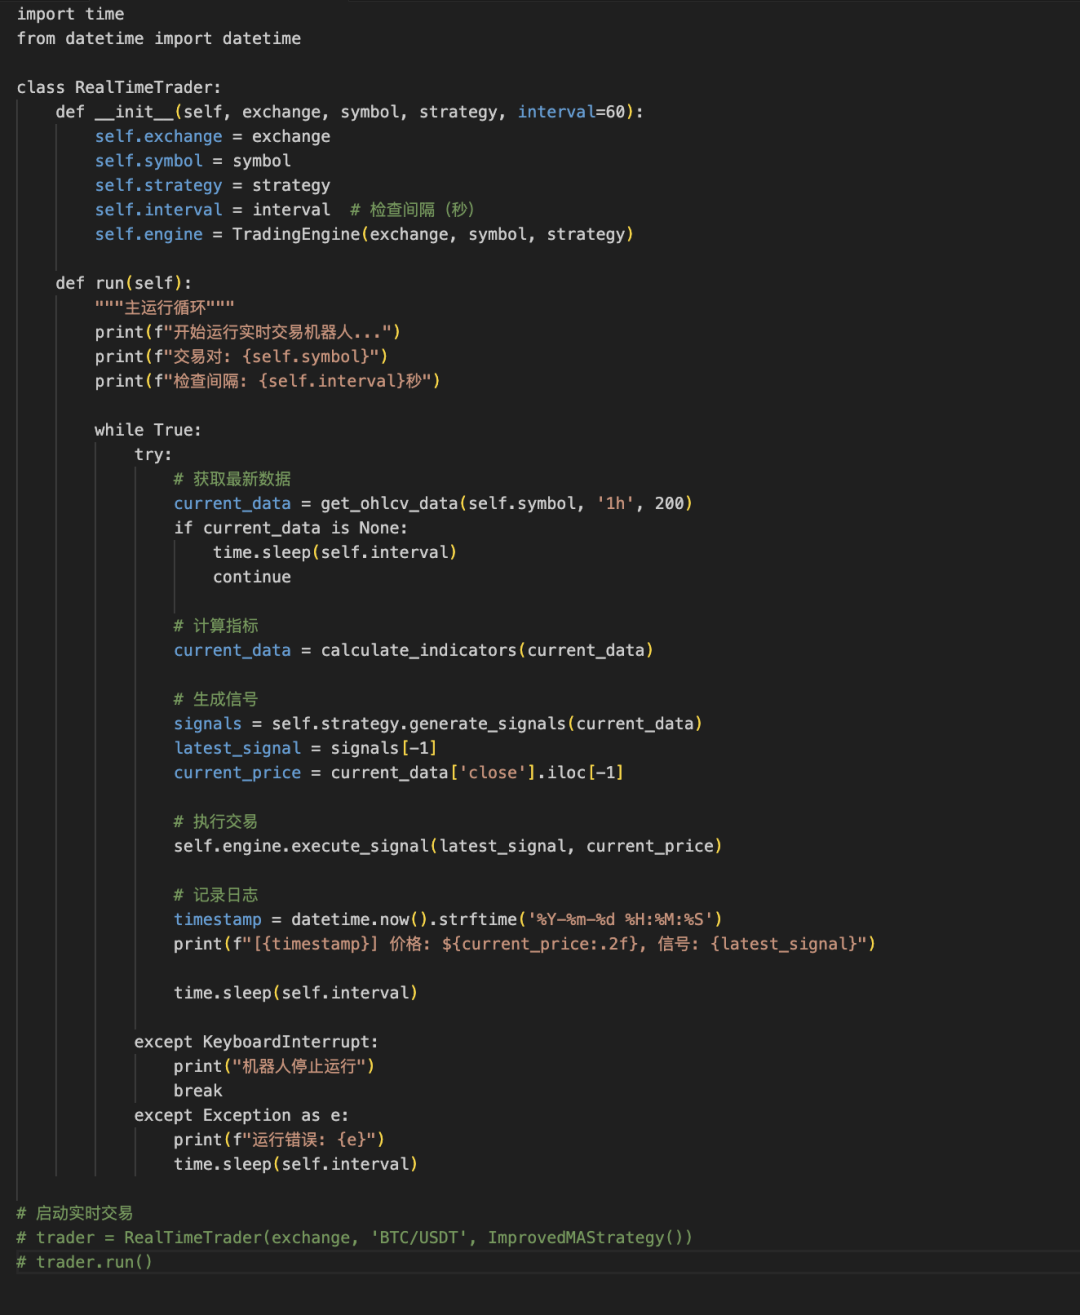
Task: Click the '# trader = RealTimeTrader' comment line
Action: point(354,1238)
